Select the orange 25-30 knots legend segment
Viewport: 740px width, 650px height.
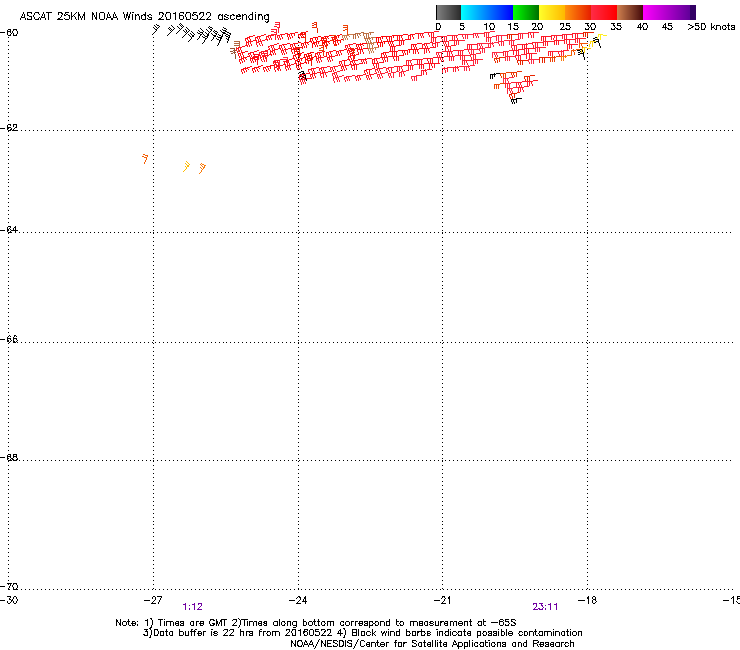tap(578, 12)
